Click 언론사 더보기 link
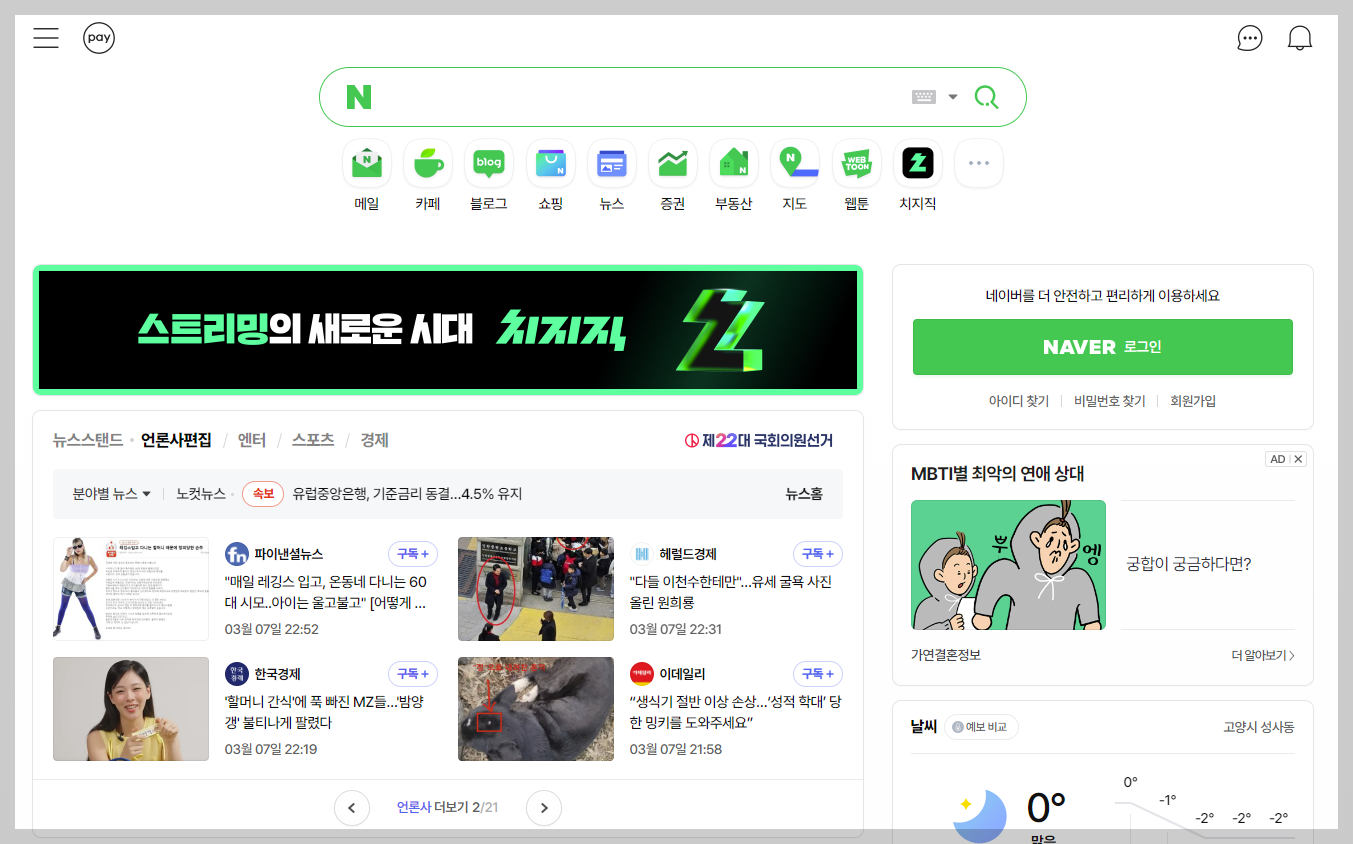This screenshot has height=844, width=1353. 447,808
